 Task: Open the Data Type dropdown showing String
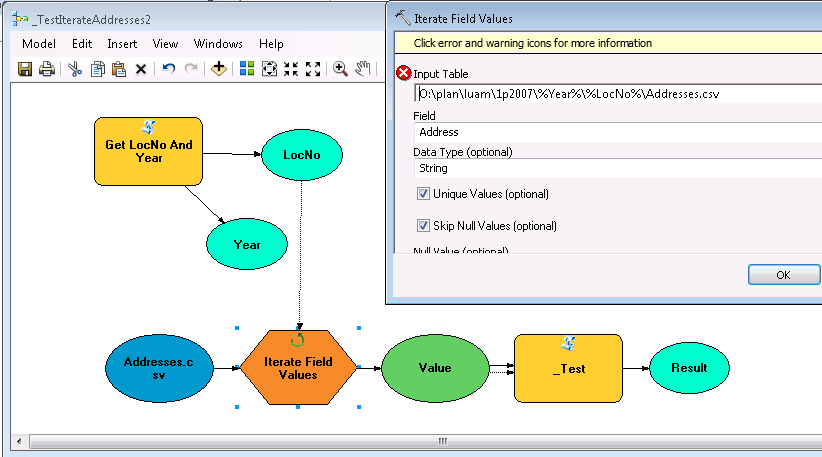pyautogui.click(x=618, y=168)
